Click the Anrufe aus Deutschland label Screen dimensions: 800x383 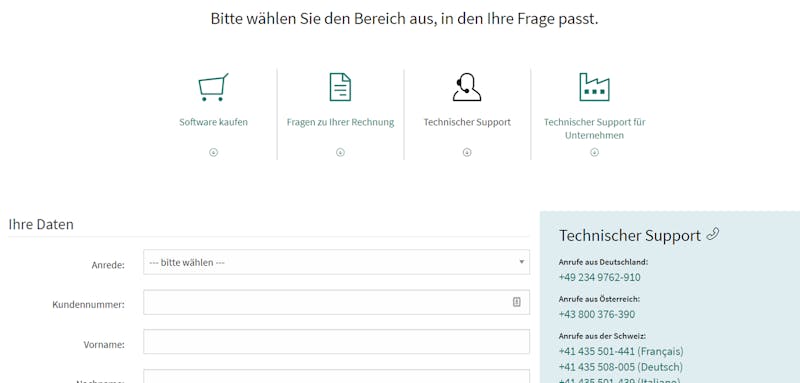pyautogui.click(x=603, y=262)
